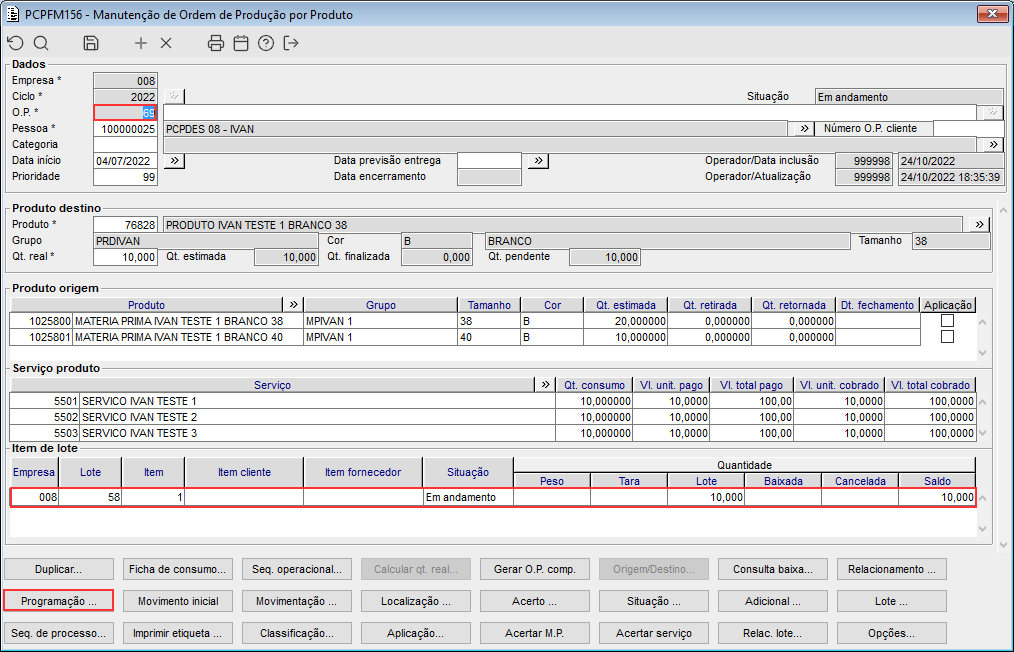Expand lookup arrow beside Data previsão entrega
This screenshot has width=1014, height=652.
pyautogui.click(x=537, y=160)
